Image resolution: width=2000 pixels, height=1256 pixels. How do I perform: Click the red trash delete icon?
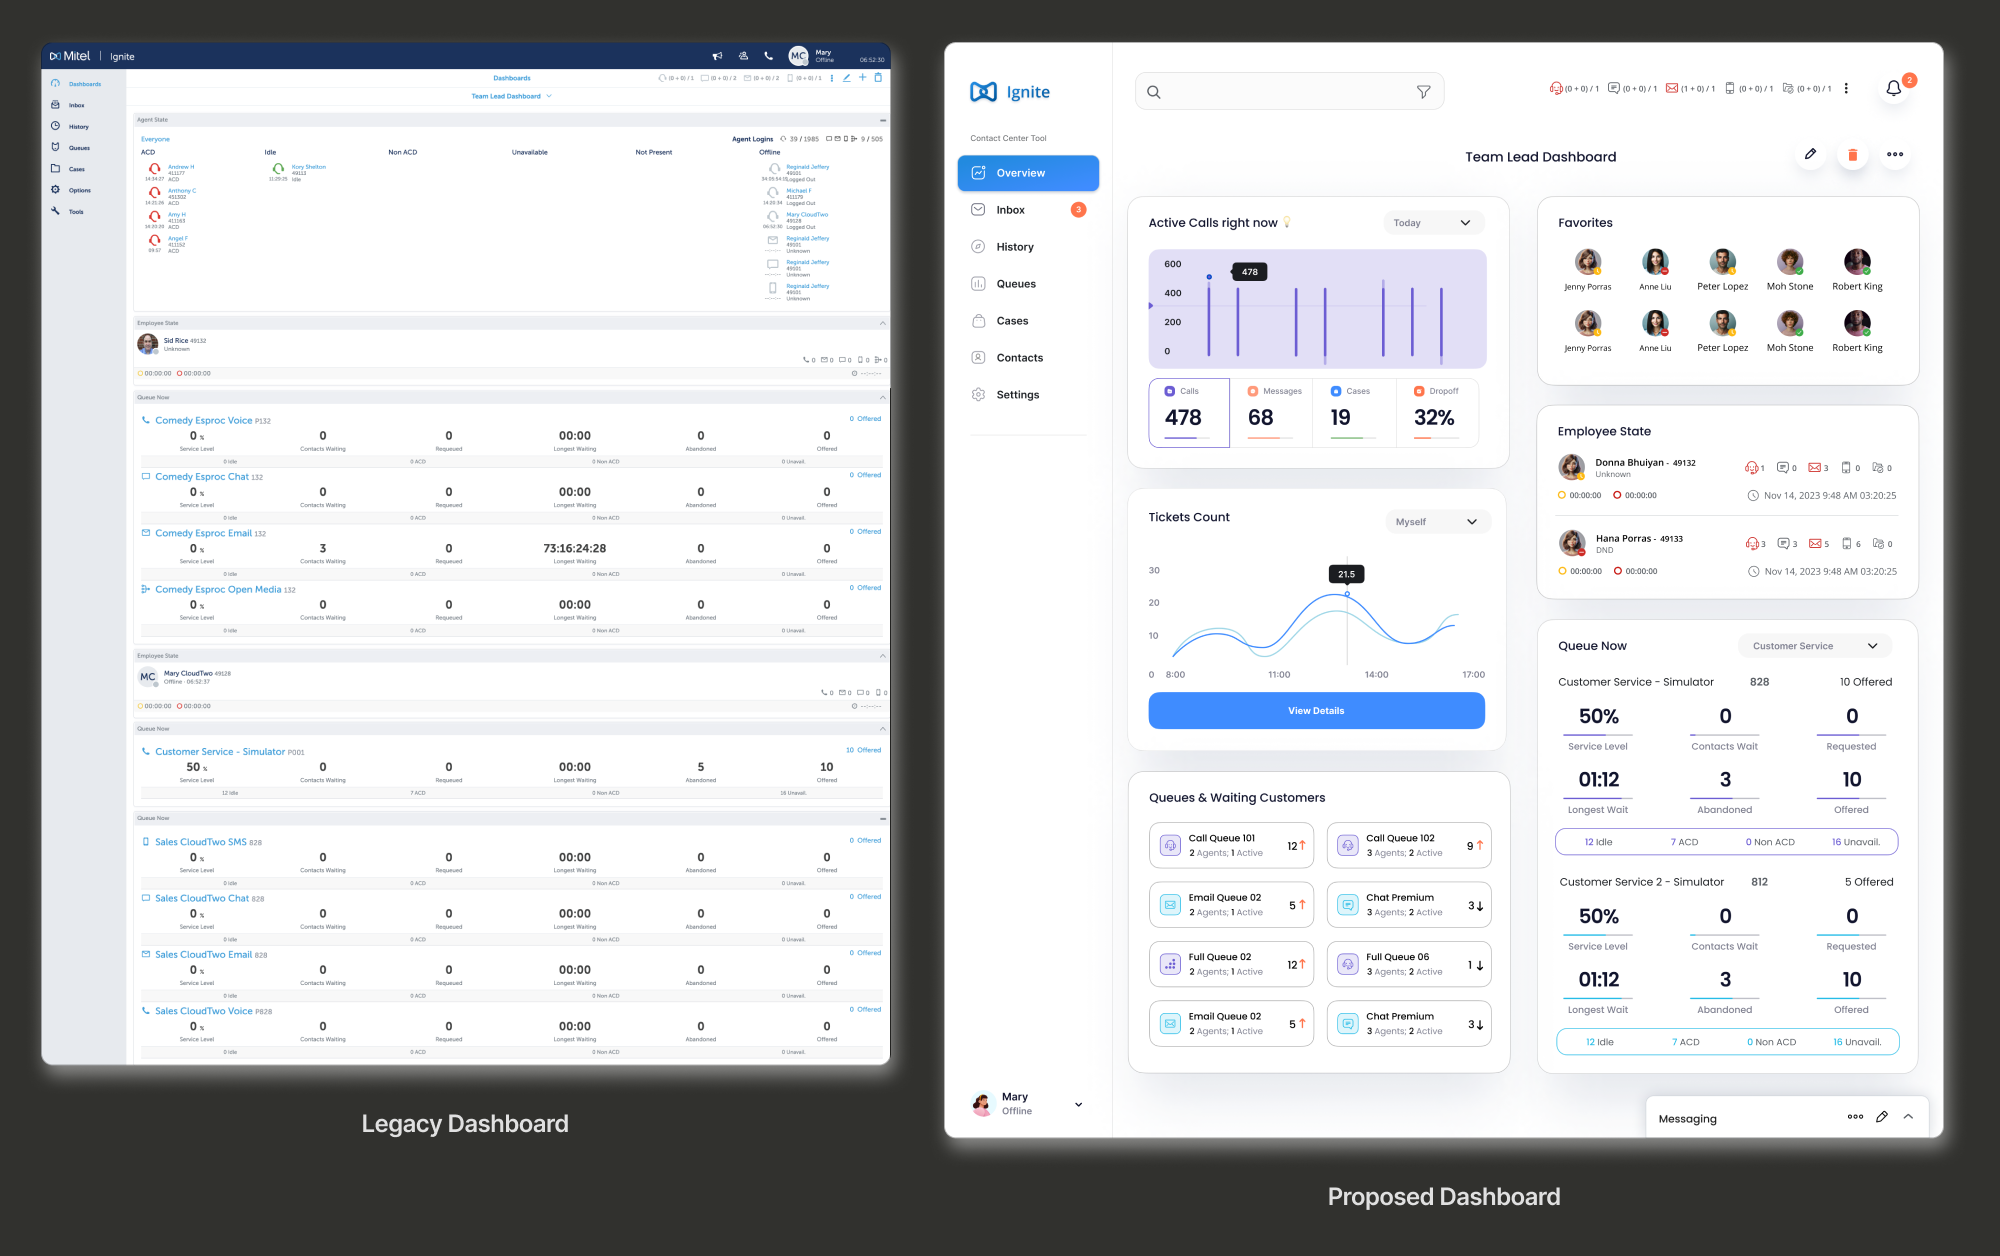1852,155
